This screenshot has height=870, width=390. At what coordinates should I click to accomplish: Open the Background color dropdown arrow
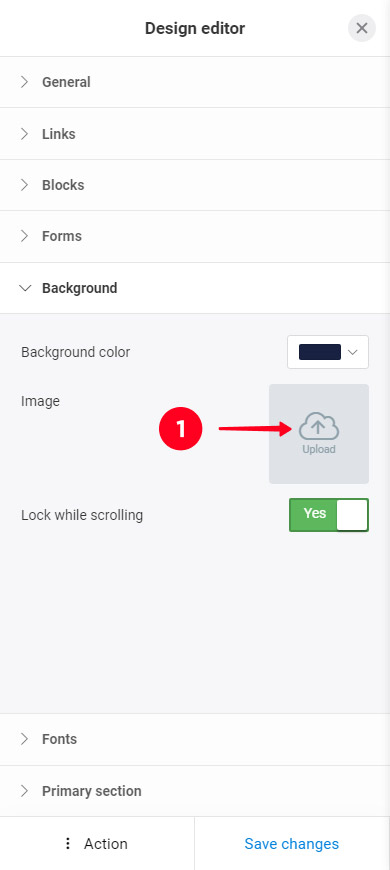pos(353,352)
